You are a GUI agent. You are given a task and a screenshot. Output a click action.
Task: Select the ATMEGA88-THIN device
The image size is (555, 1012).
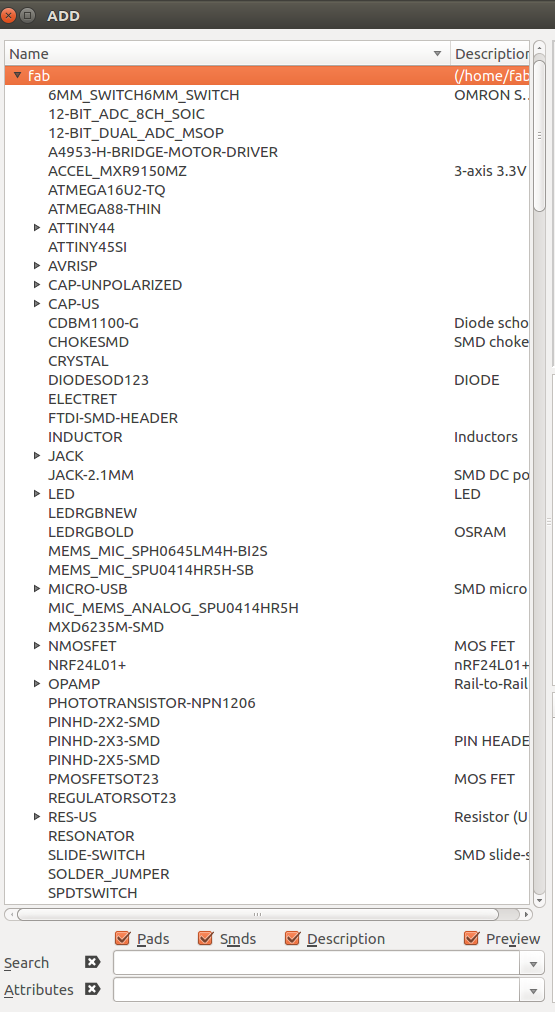click(105, 208)
